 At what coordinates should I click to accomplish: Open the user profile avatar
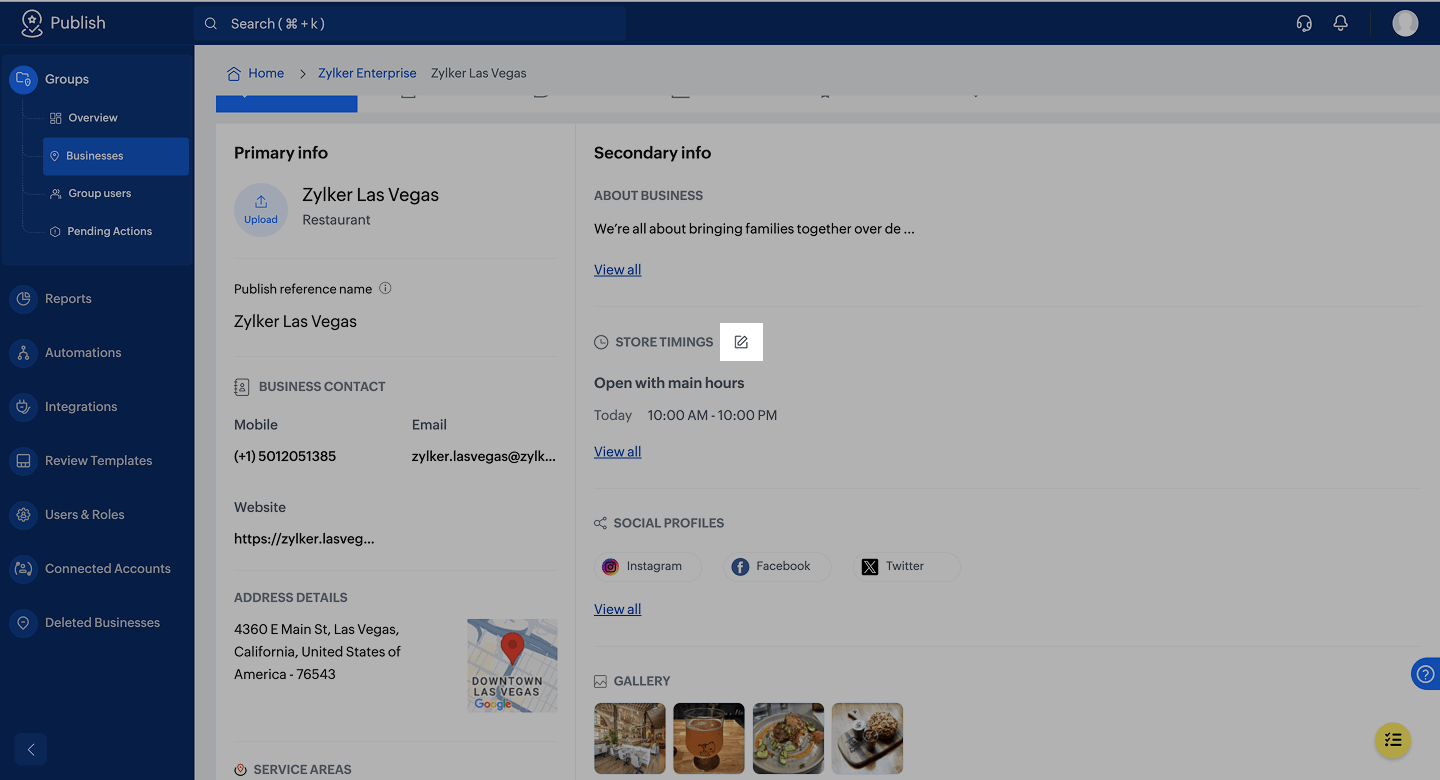click(x=1405, y=23)
